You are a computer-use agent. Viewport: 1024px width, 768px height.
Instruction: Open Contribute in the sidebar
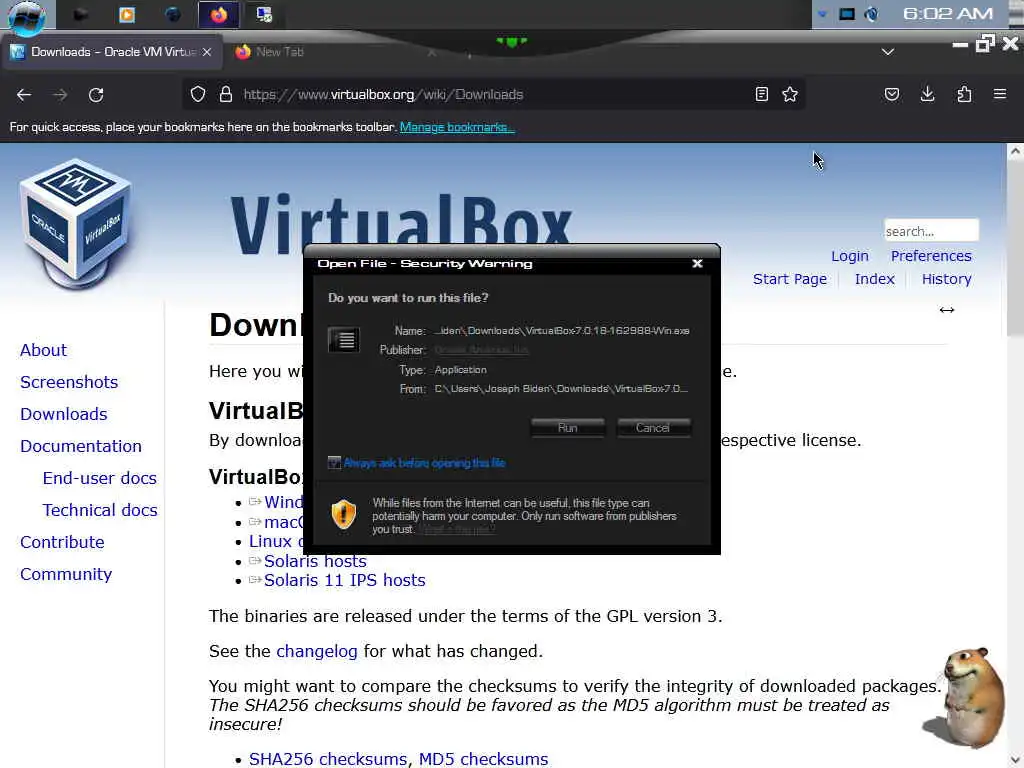click(62, 542)
